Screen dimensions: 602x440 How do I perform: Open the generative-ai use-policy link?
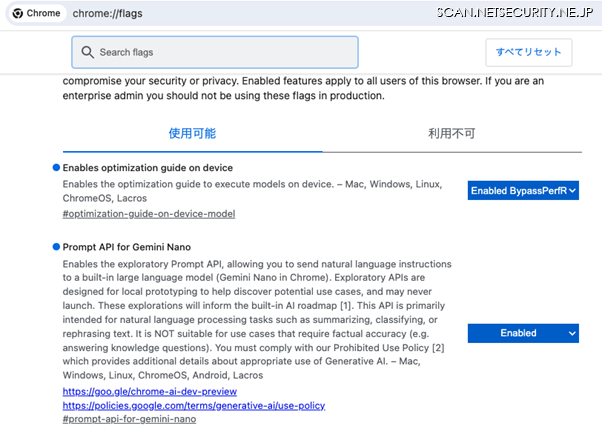[x=193, y=406]
